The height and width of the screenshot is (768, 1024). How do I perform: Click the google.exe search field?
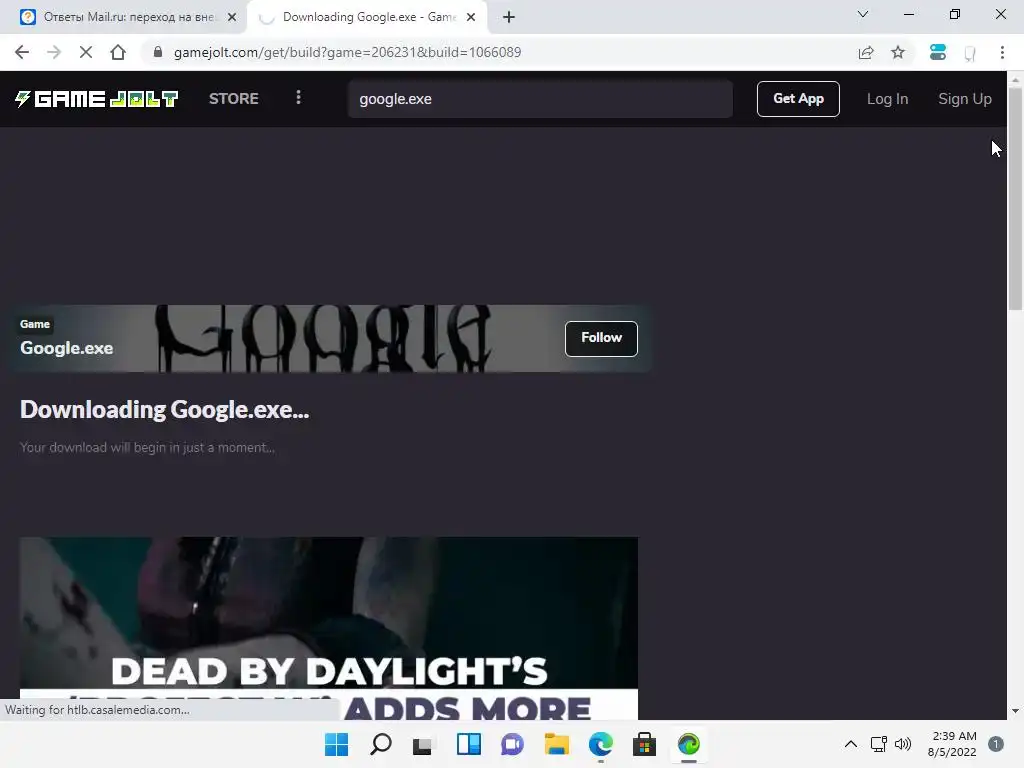540,99
